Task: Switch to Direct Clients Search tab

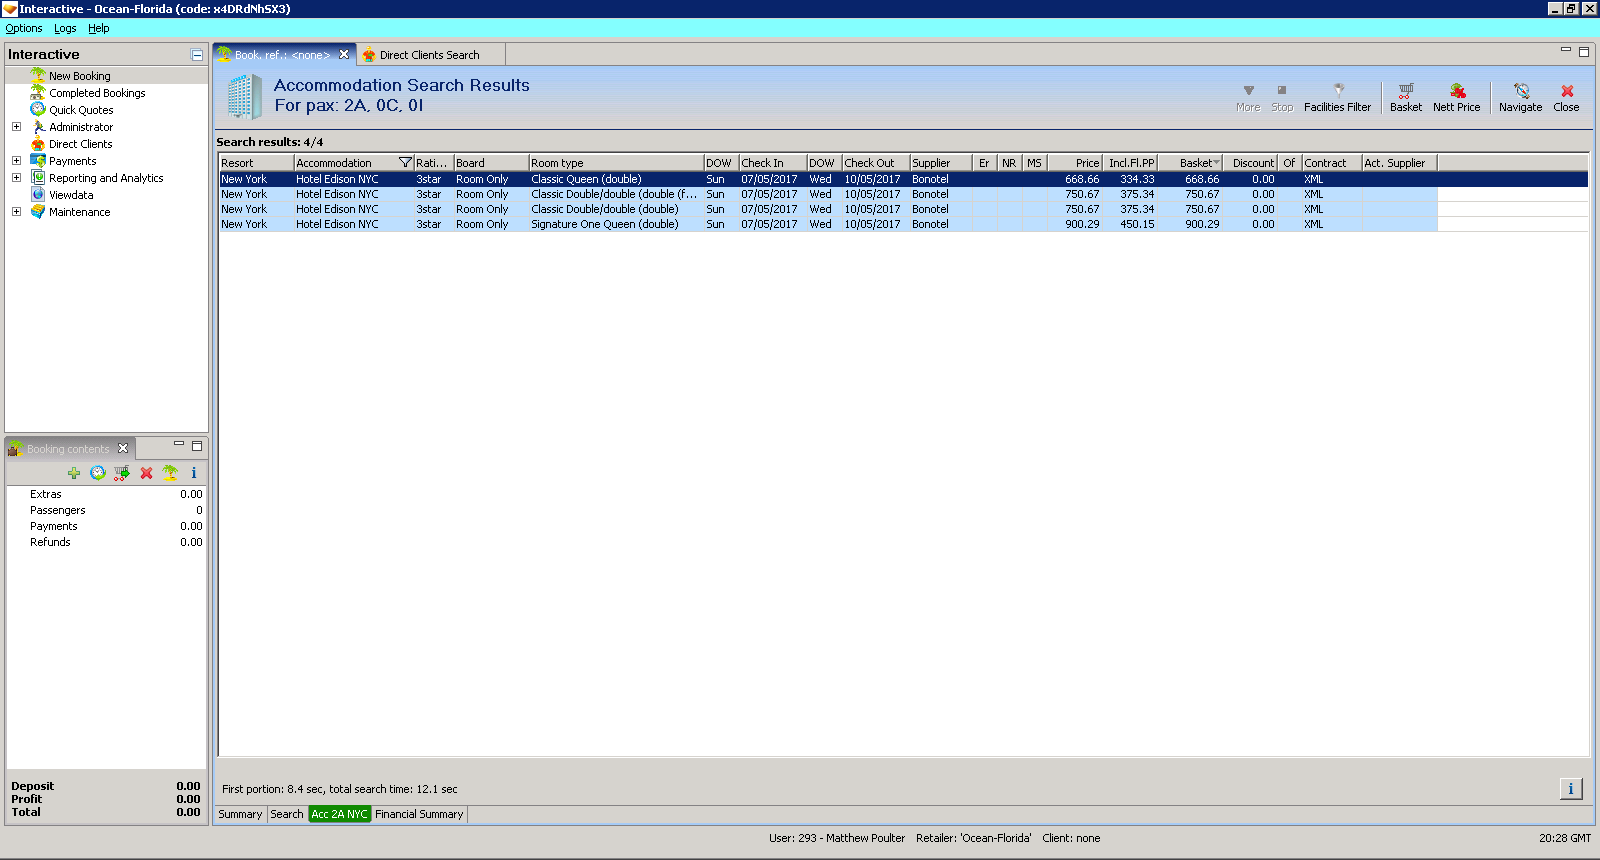Action: [x=429, y=55]
